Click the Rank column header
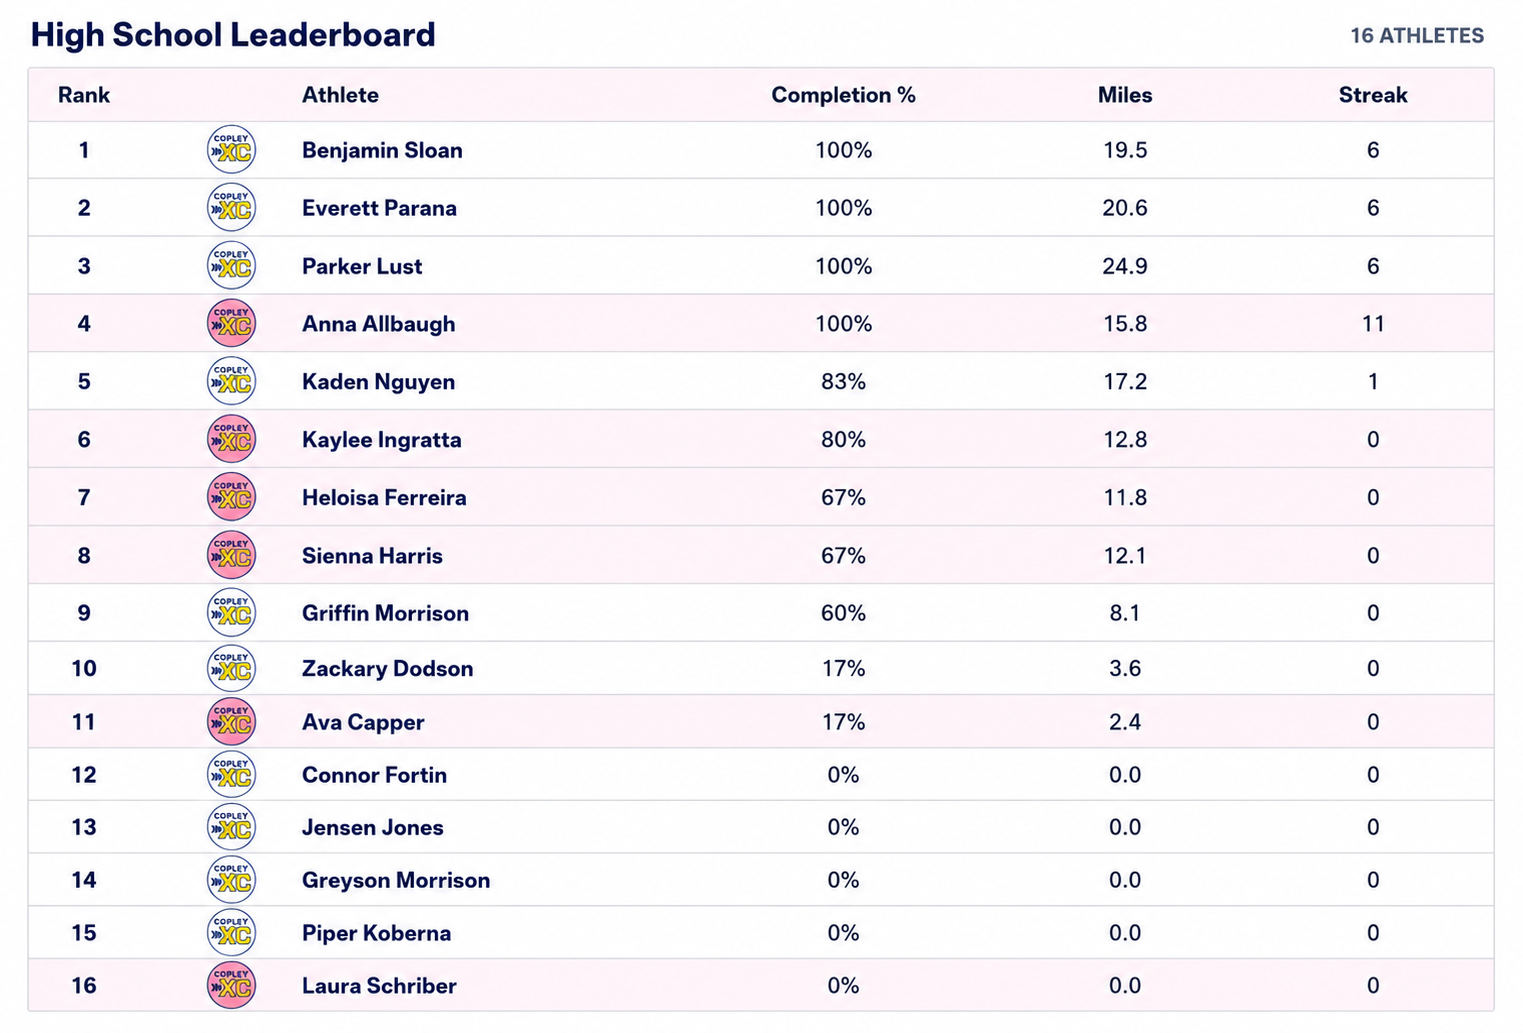Viewport: 1523px width, 1033px height. 84,95
